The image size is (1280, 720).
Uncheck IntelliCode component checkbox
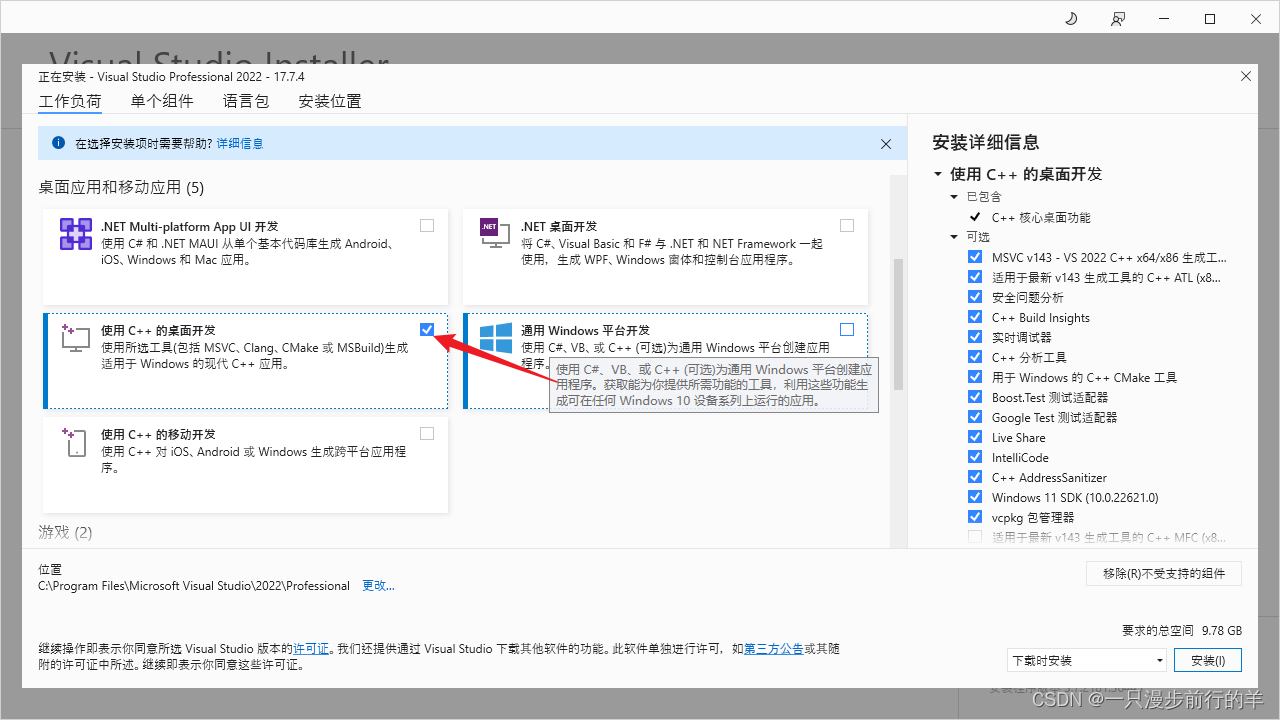point(975,457)
